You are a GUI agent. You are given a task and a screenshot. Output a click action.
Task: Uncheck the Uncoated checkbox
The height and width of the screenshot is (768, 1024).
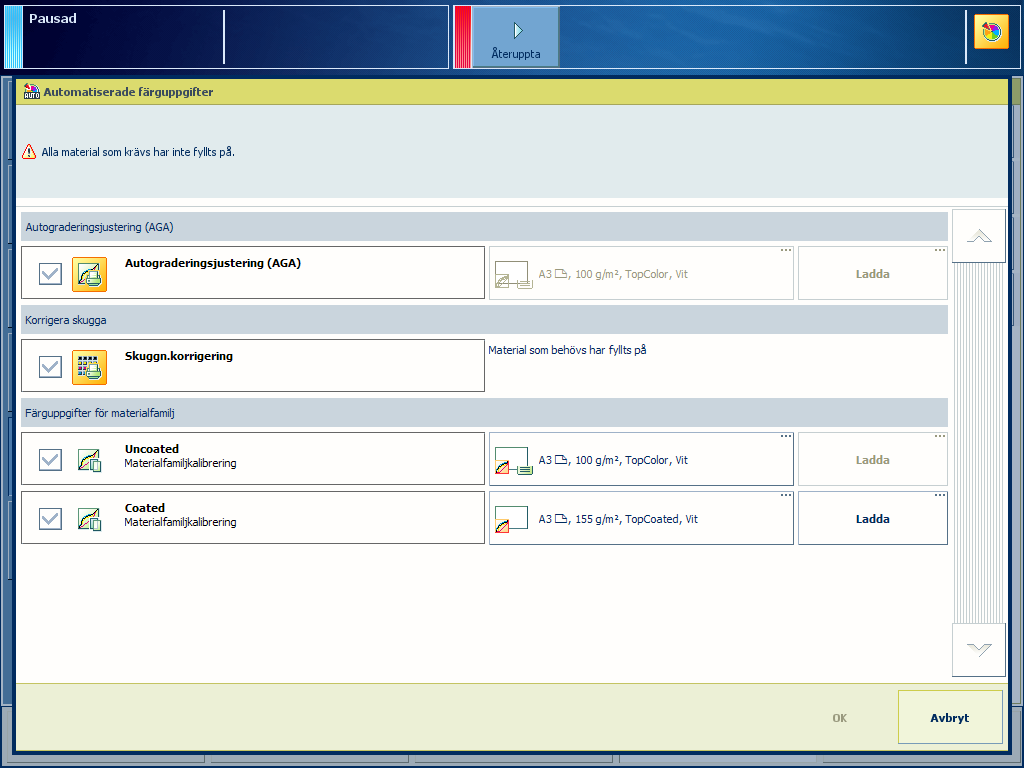(x=50, y=460)
